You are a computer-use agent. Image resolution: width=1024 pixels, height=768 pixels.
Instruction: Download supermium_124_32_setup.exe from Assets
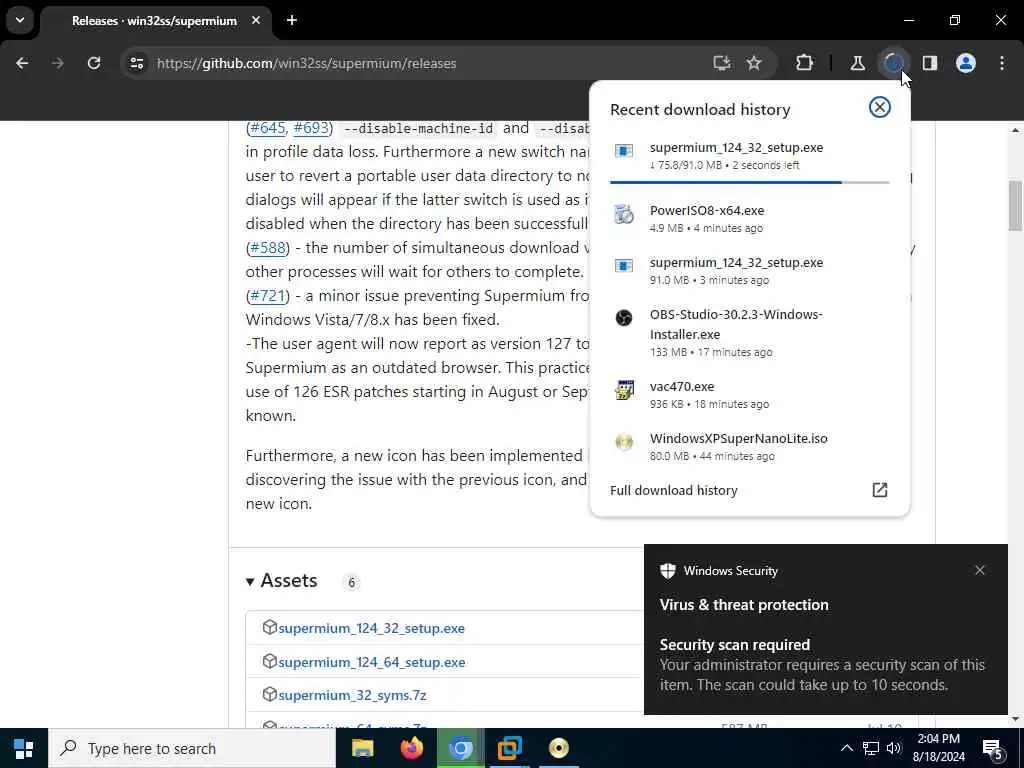[372, 628]
